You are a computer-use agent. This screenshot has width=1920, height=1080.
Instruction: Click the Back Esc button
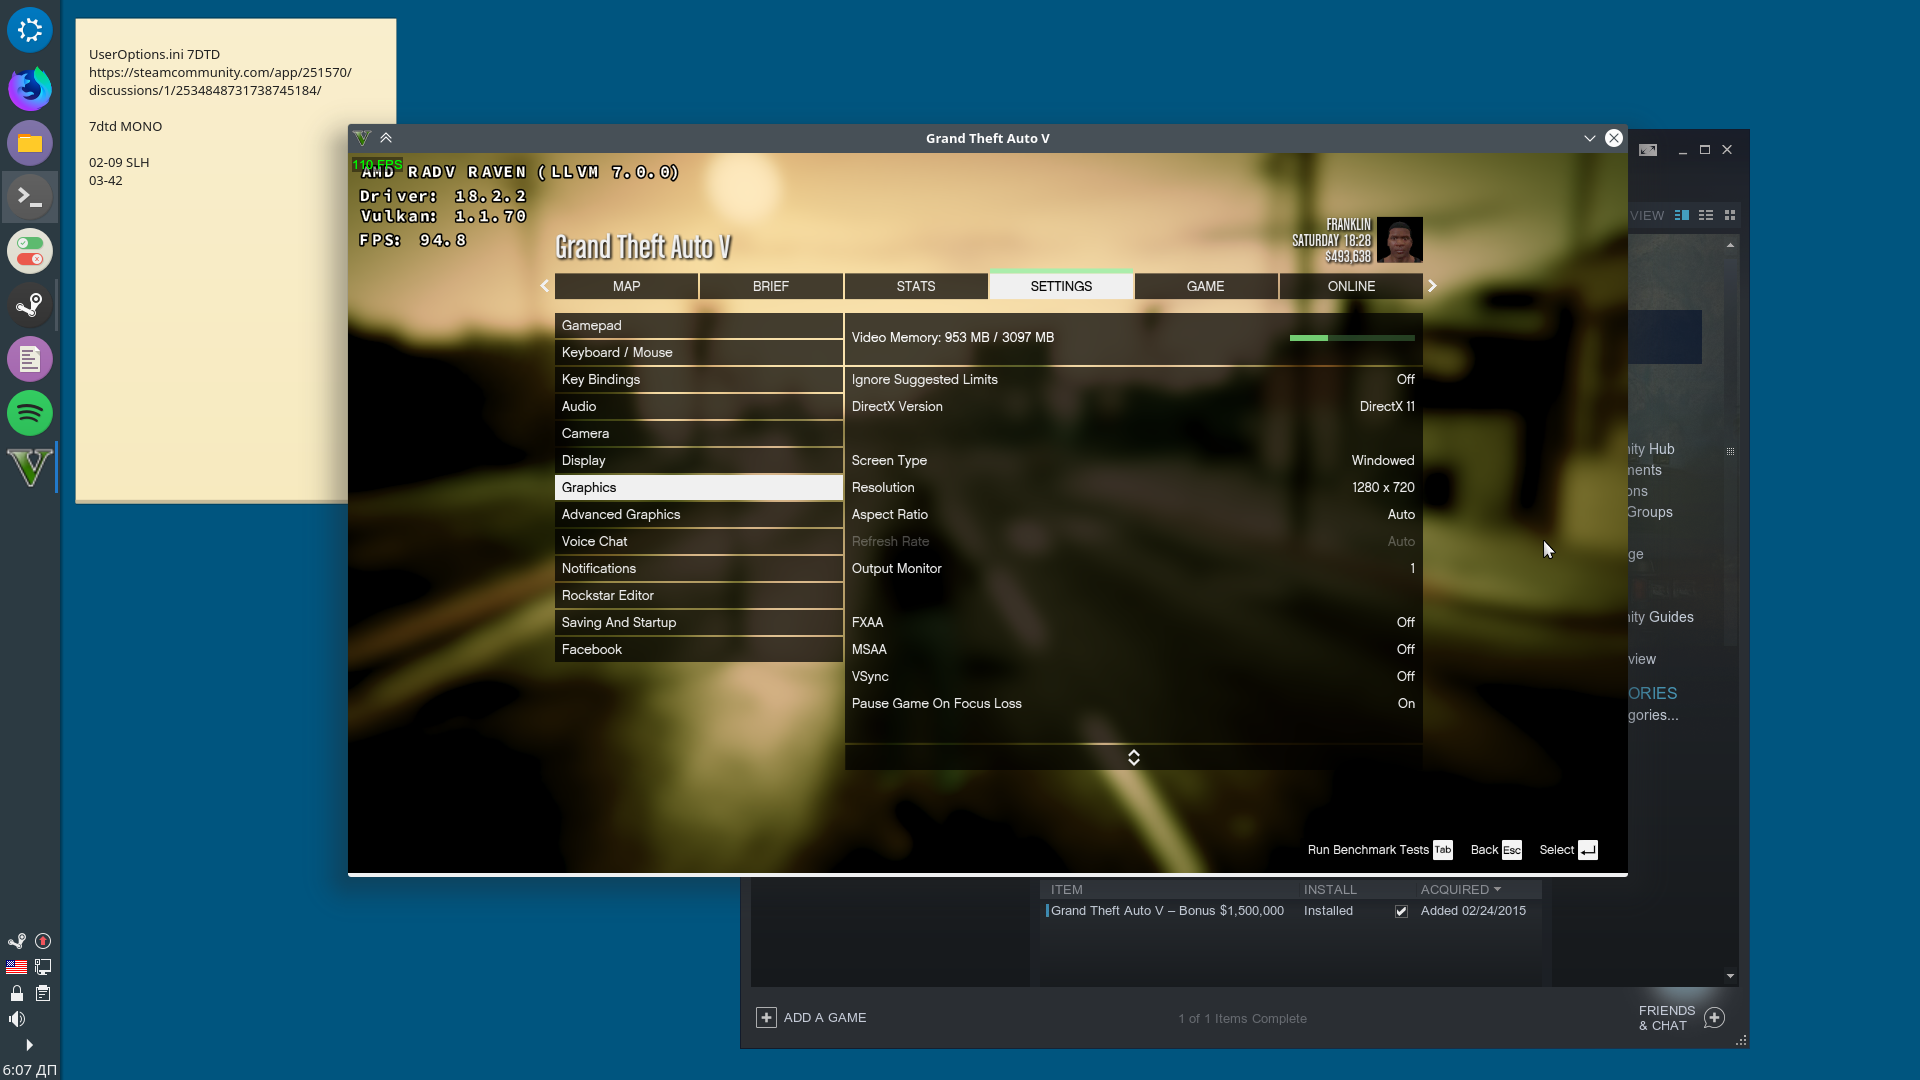click(x=1495, y=850)
